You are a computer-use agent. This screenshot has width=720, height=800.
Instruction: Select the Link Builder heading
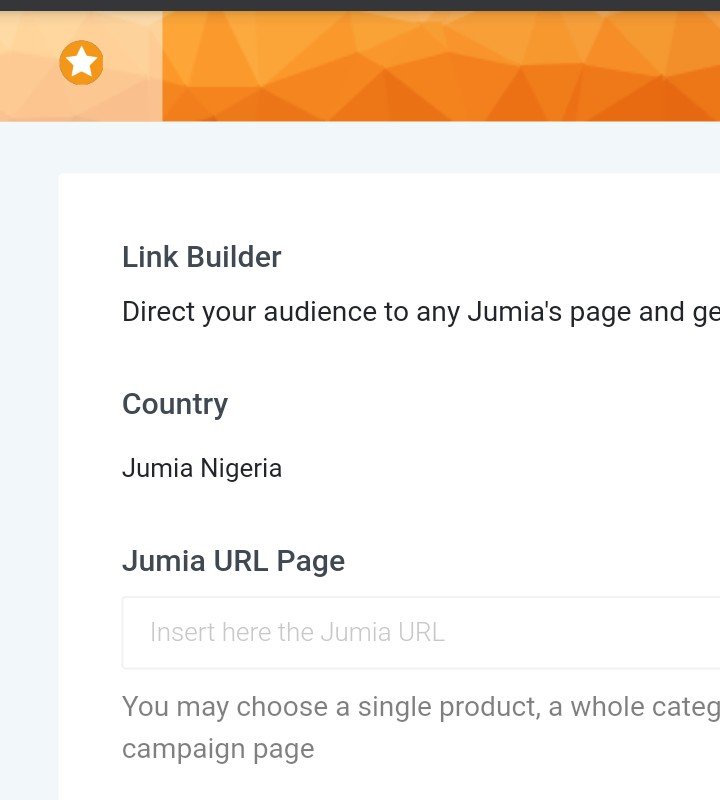[201, 257]
